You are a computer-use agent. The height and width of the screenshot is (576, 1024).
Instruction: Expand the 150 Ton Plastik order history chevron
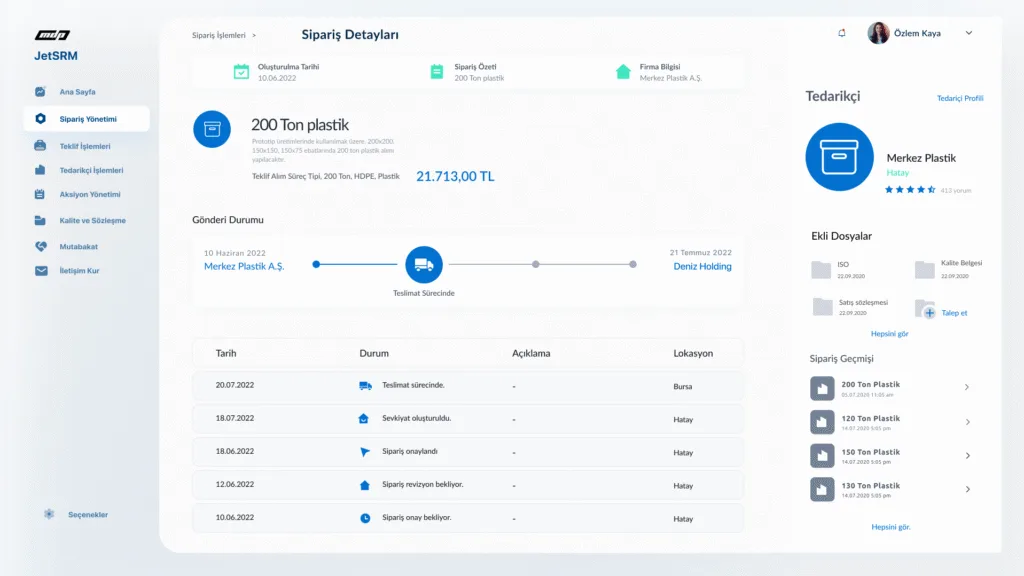click(966, 456)
